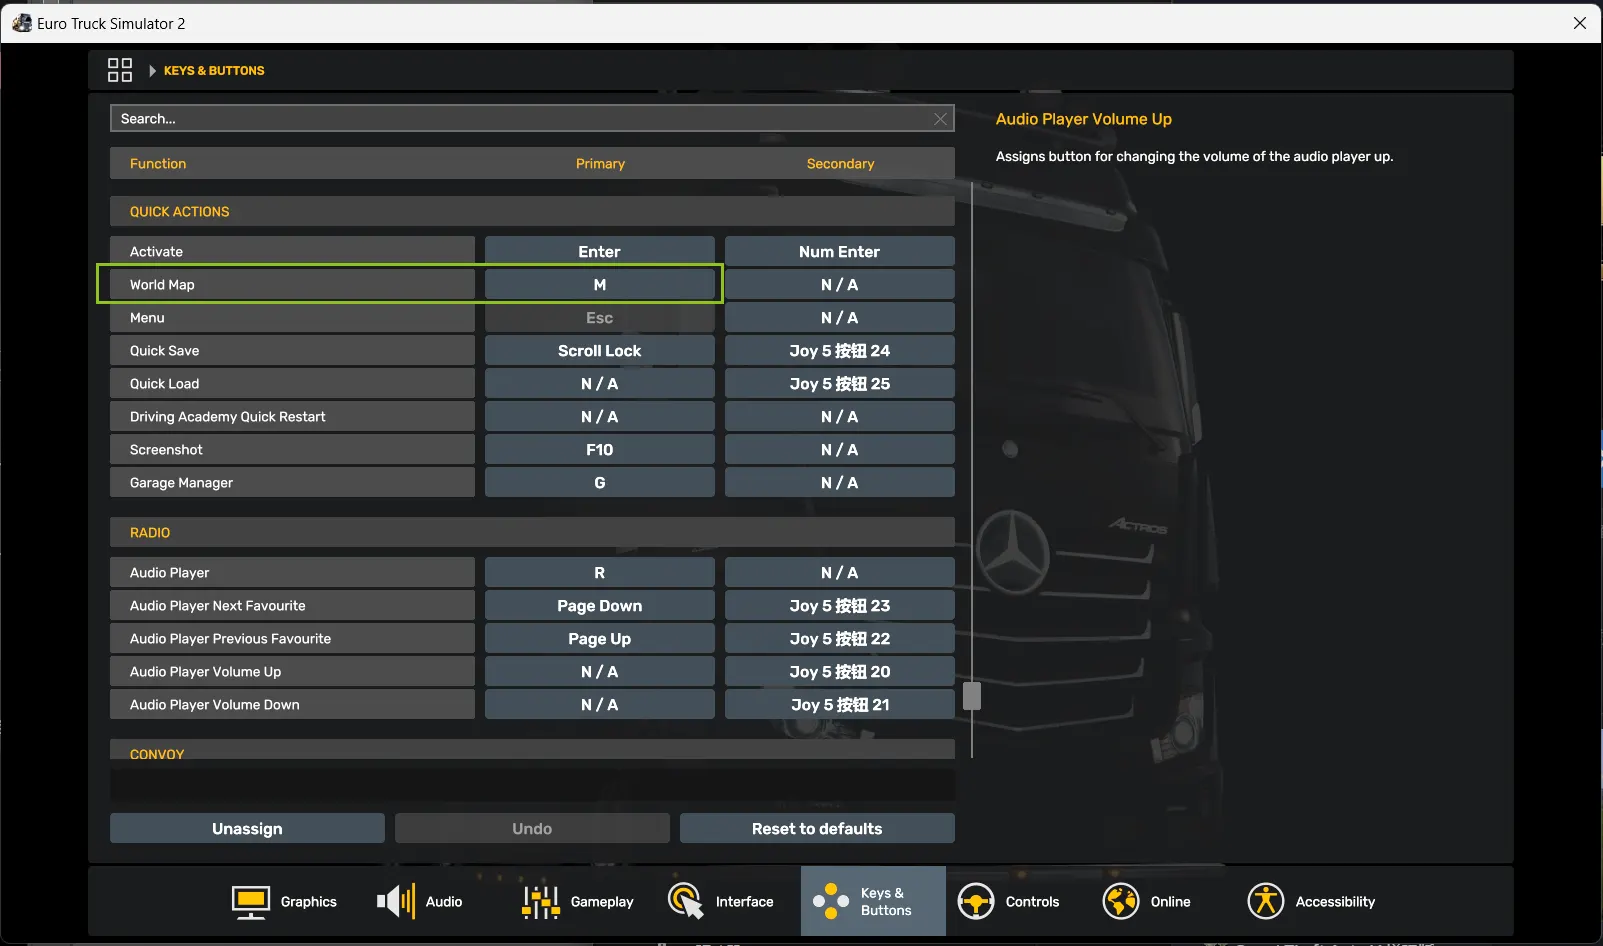This screenshot has height=946, width=1603.
Task: Set Driving Academy Quick Restart primary key
Action: click(600, 417)
